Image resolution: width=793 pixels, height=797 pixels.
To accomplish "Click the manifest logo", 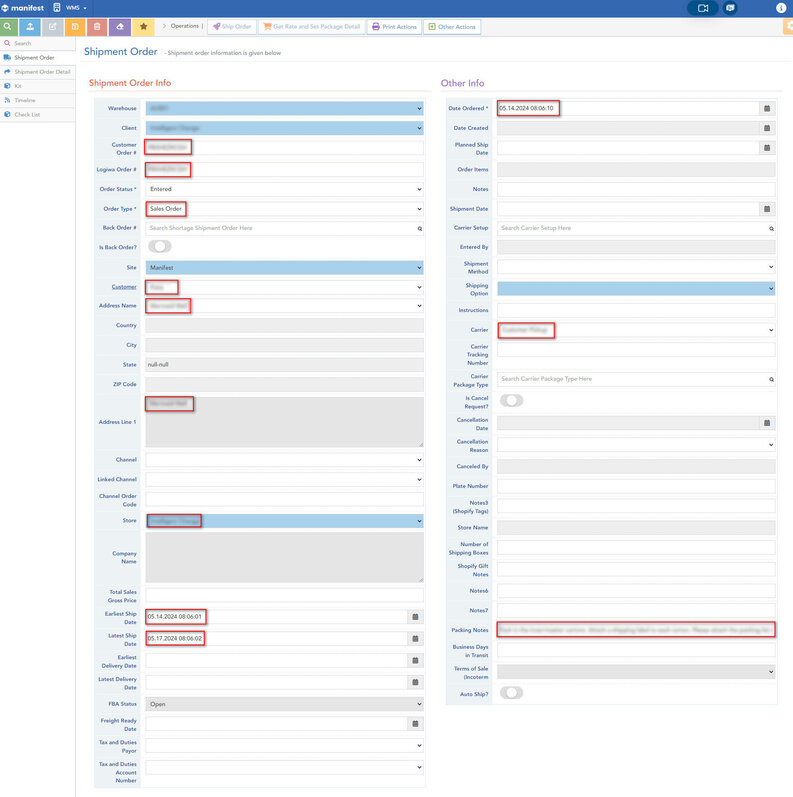I will [x=23, y=8].
